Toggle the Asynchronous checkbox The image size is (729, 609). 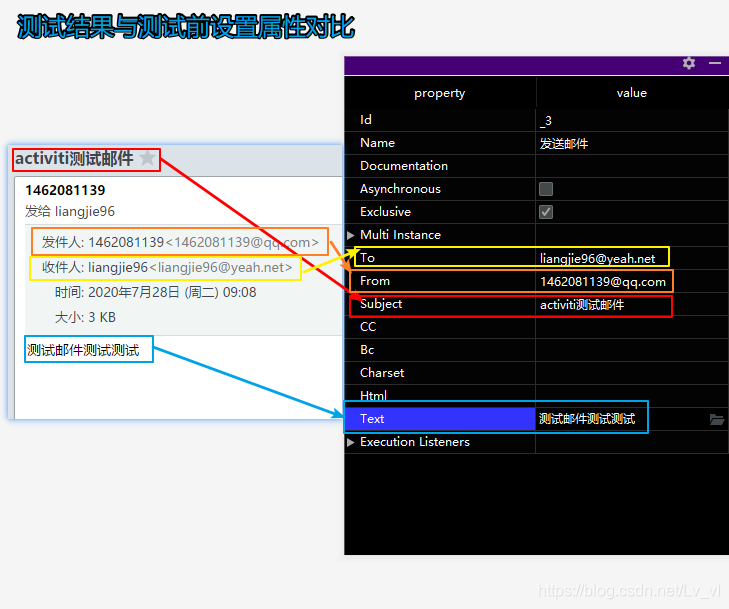(546, 189)
